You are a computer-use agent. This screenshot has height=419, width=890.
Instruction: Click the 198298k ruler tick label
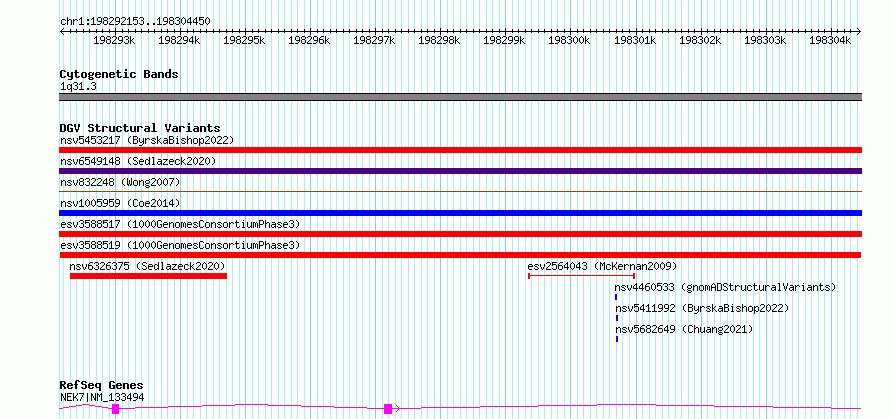(x=439, y=40)
